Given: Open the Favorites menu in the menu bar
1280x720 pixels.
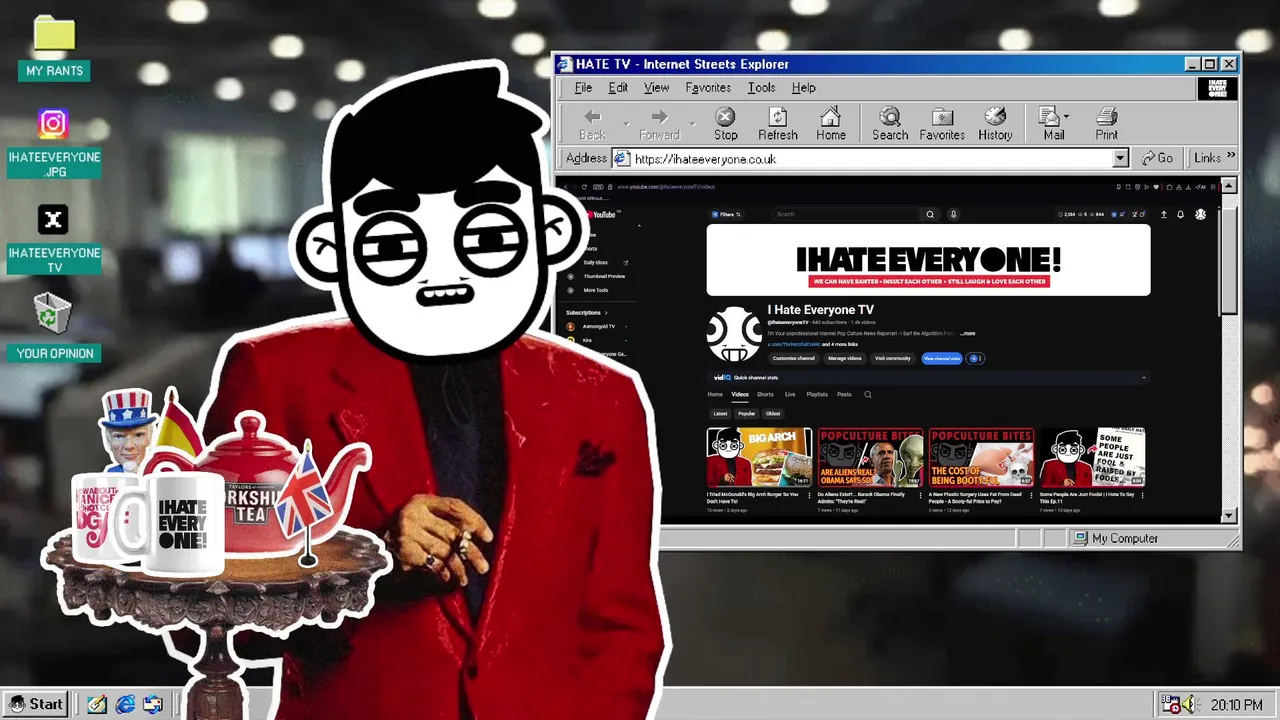Looking at the screenshot, I should 708,88.
